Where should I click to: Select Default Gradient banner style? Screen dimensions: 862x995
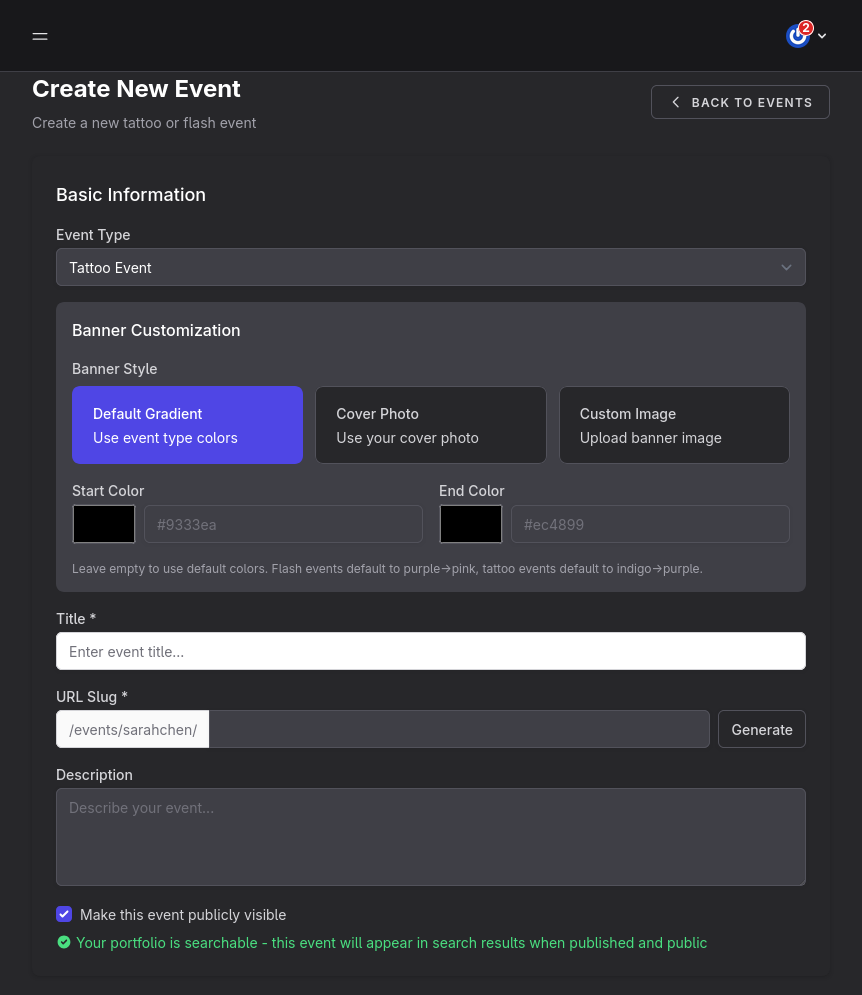click(x=187, y=425)
